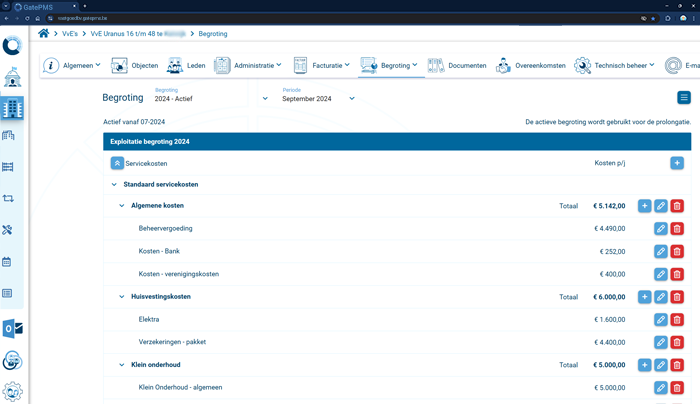The height and width of the screenshot is (404, 700).
Task: Delete the Beheervergoeding row
Action: pos(677,229)
